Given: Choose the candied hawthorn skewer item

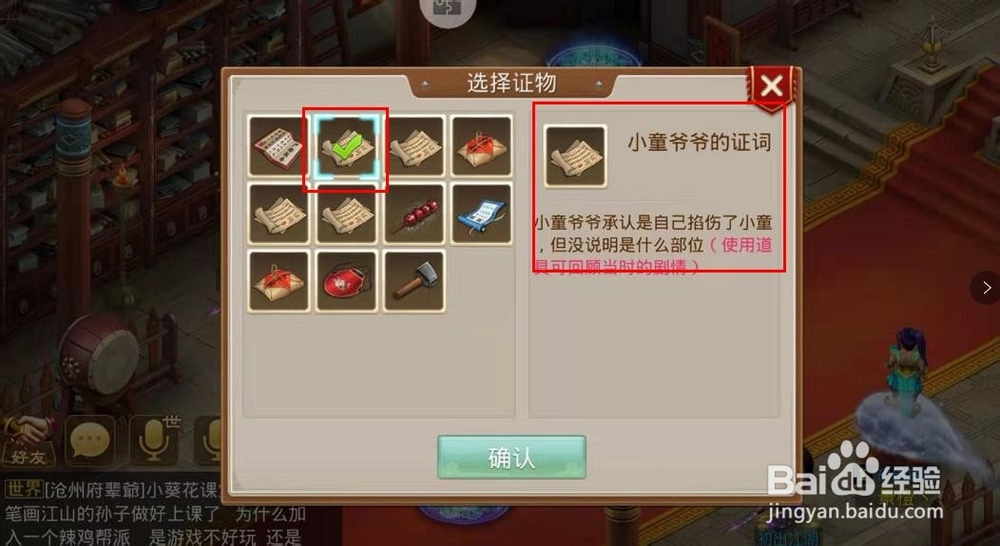Looking at the screenshot, I should (414, 214).
